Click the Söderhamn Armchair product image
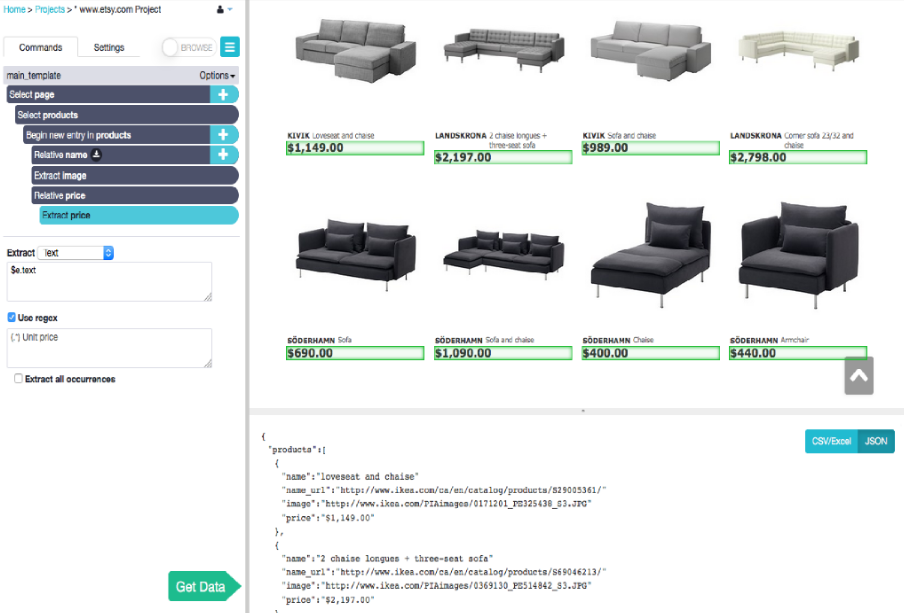Image resolution: width=904 pixels, height=613 pixels. click(x=797, y=255)
